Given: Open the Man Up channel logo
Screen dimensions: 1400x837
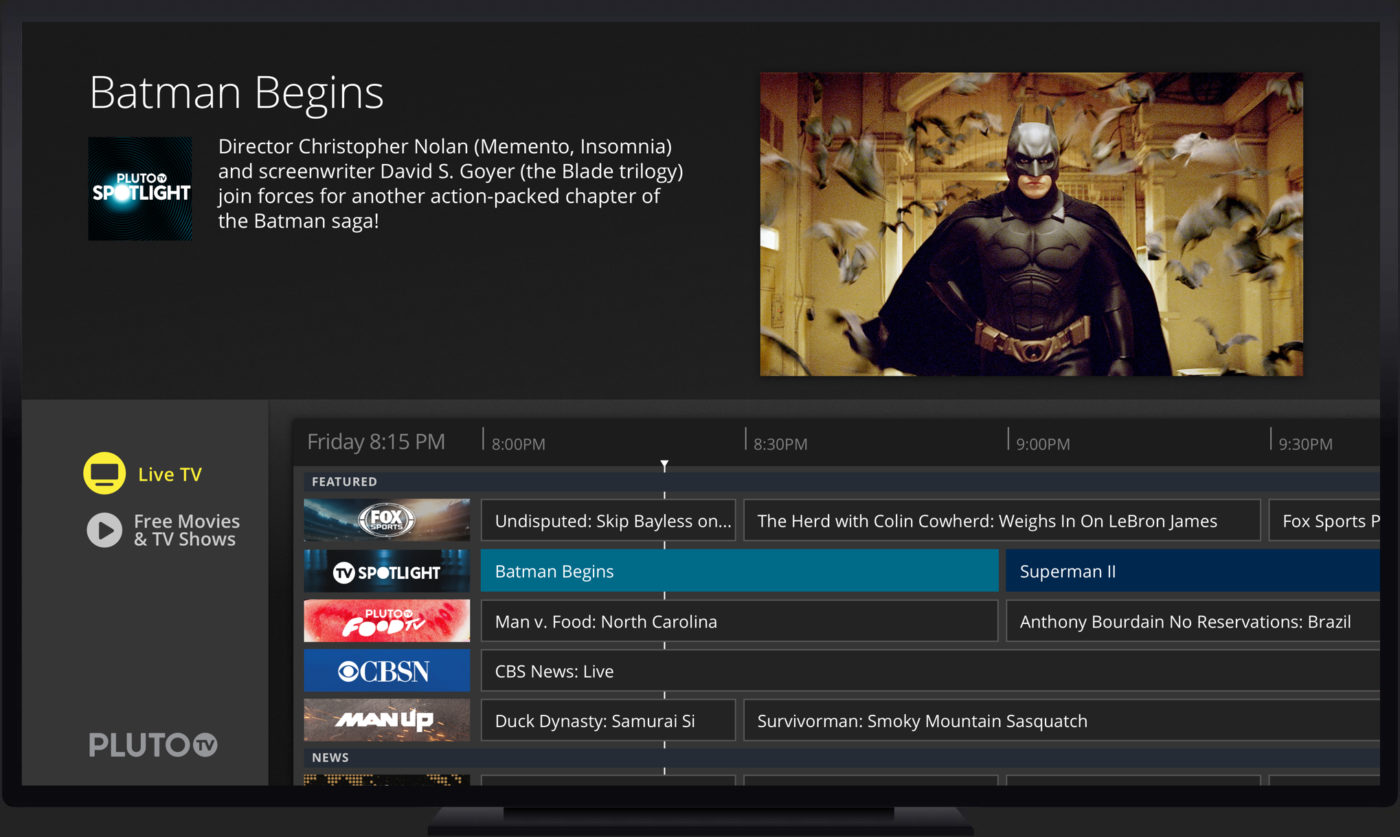Looking at the screenshot, I should 387,720.
